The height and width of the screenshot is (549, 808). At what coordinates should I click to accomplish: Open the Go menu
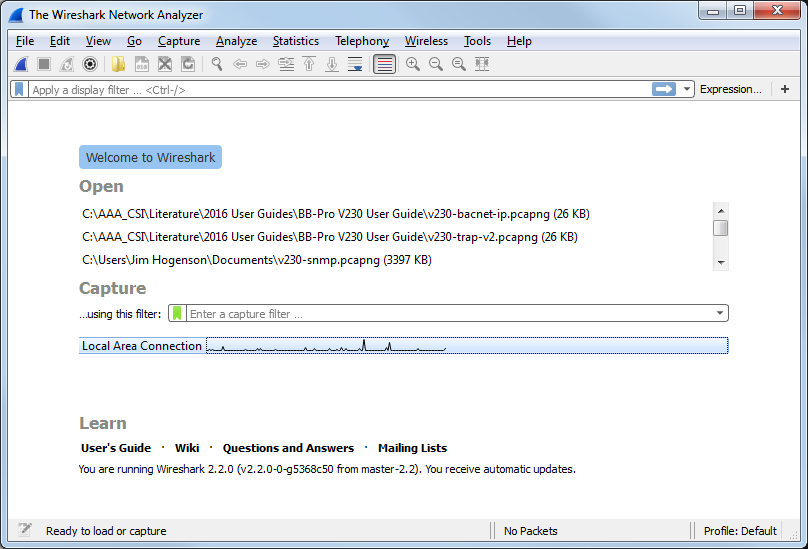[134, 41]
